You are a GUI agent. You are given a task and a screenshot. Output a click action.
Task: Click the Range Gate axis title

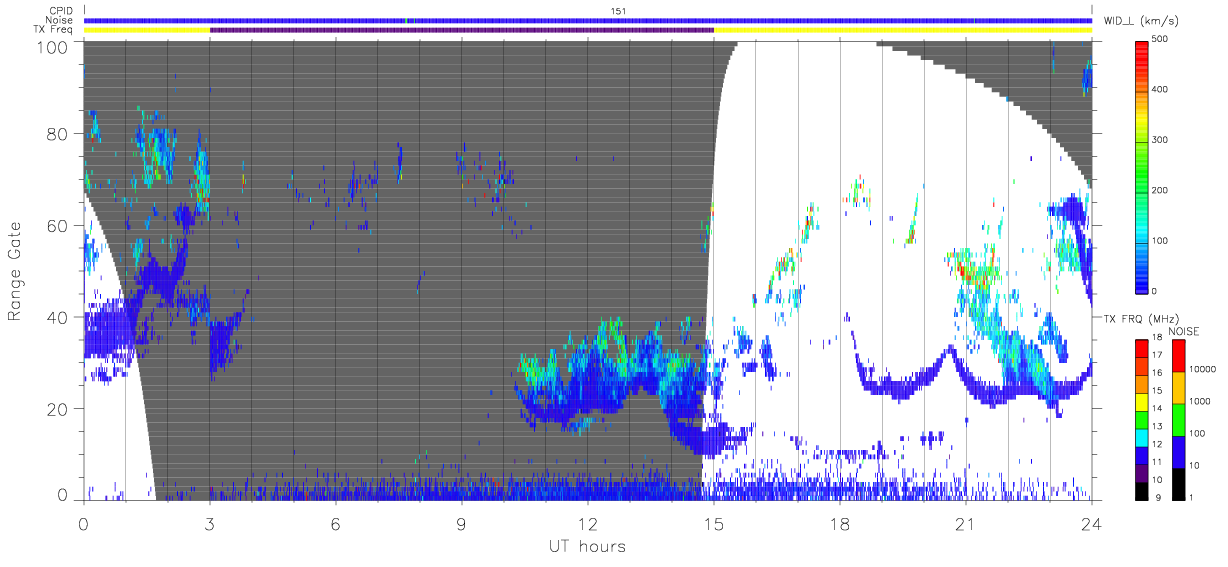15,271
